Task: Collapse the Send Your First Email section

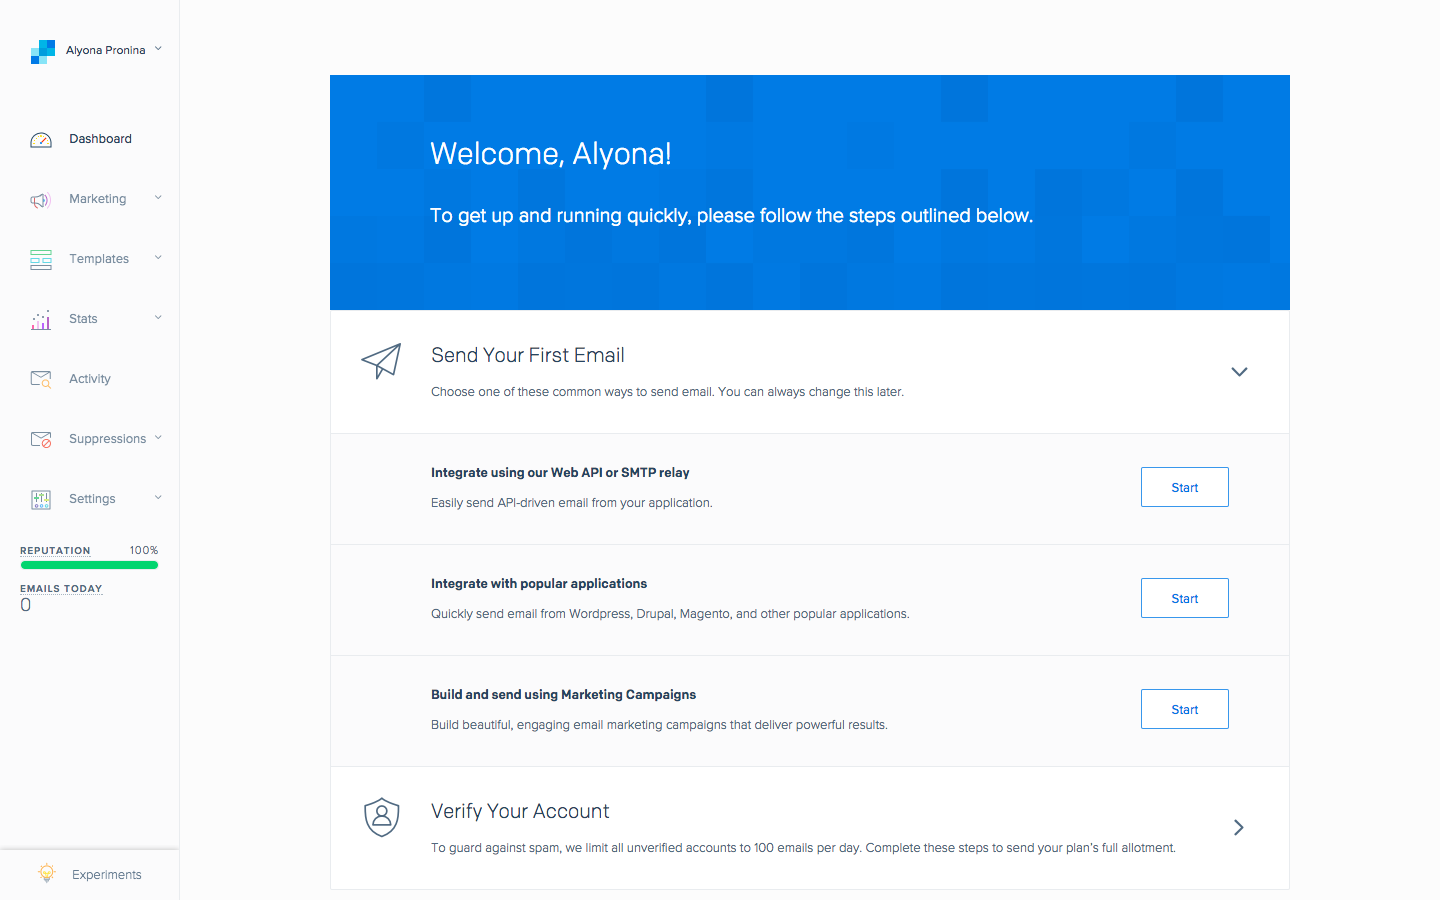Action: tap(1239, 371)
